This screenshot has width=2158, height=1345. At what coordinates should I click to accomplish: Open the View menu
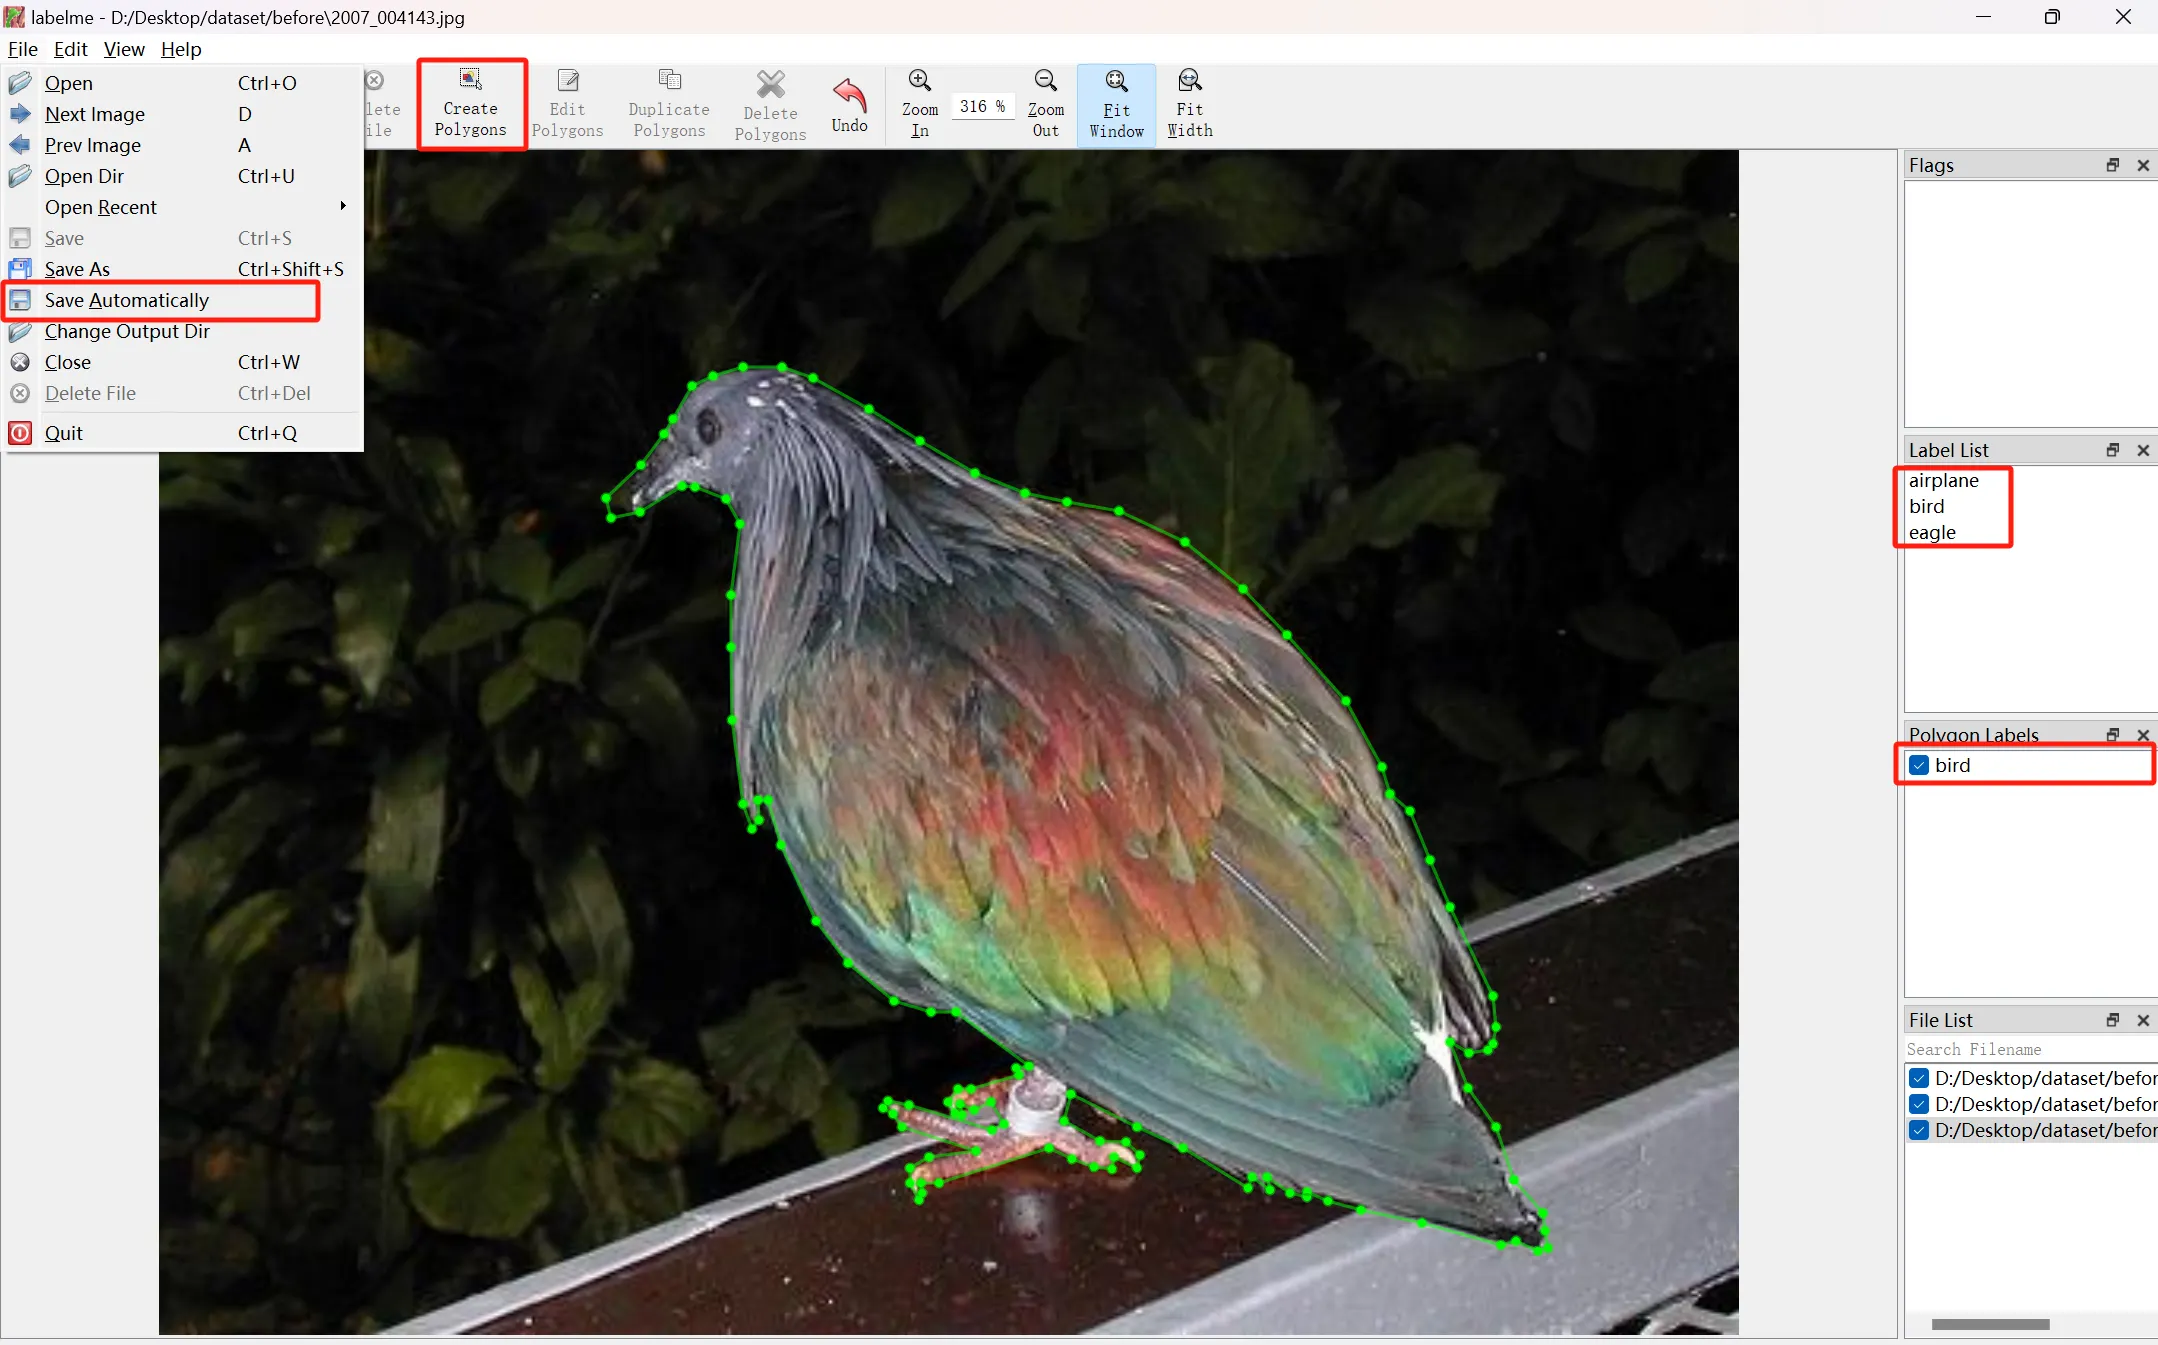(124, 49)
